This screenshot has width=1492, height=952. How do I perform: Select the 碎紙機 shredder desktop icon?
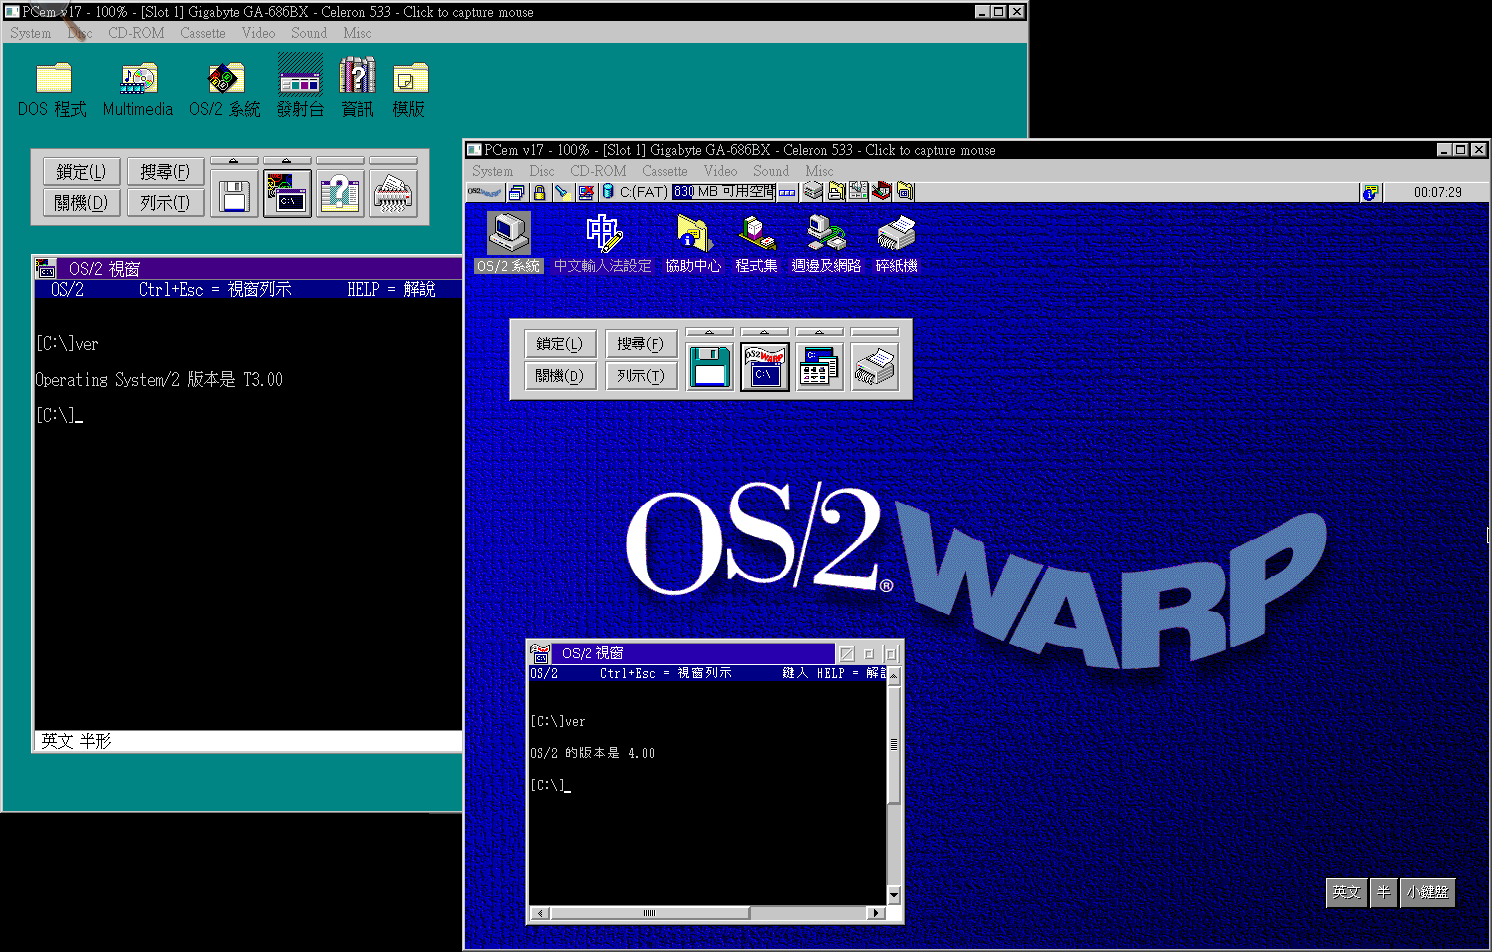(x=896, y=244)
